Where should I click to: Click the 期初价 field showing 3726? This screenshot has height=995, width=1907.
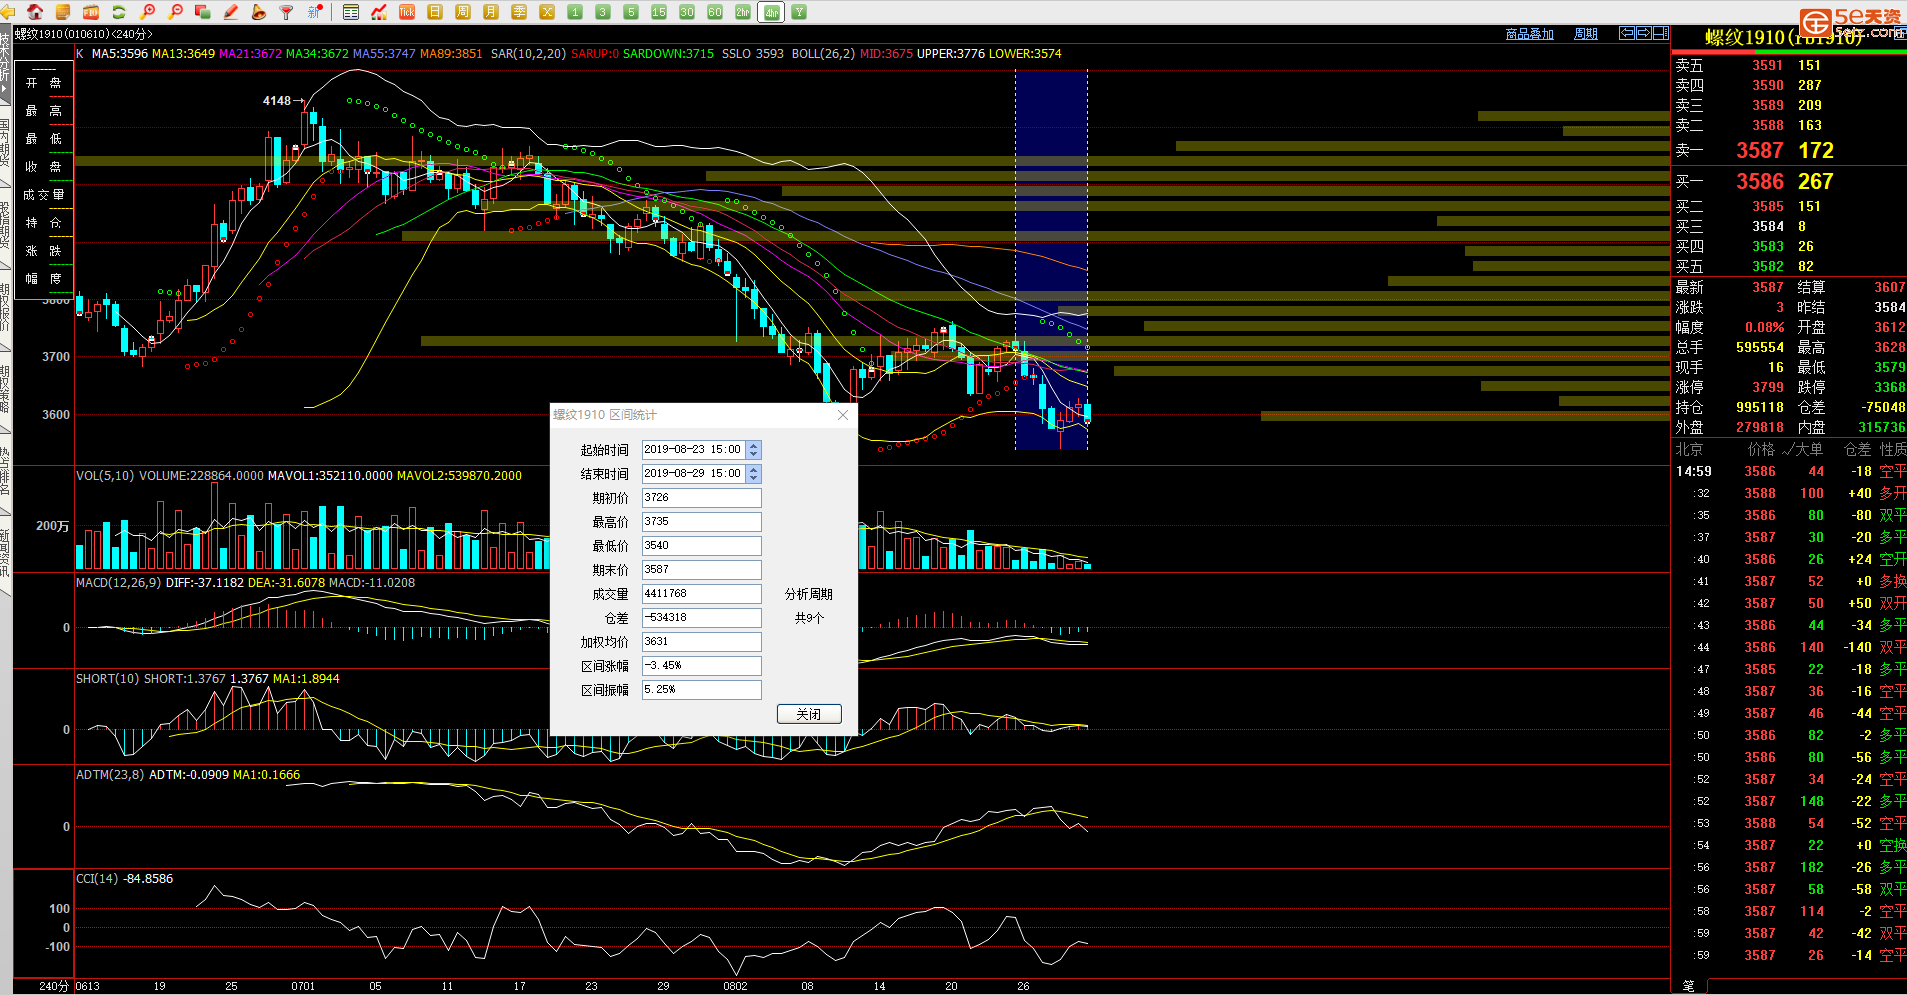(701, 498)
